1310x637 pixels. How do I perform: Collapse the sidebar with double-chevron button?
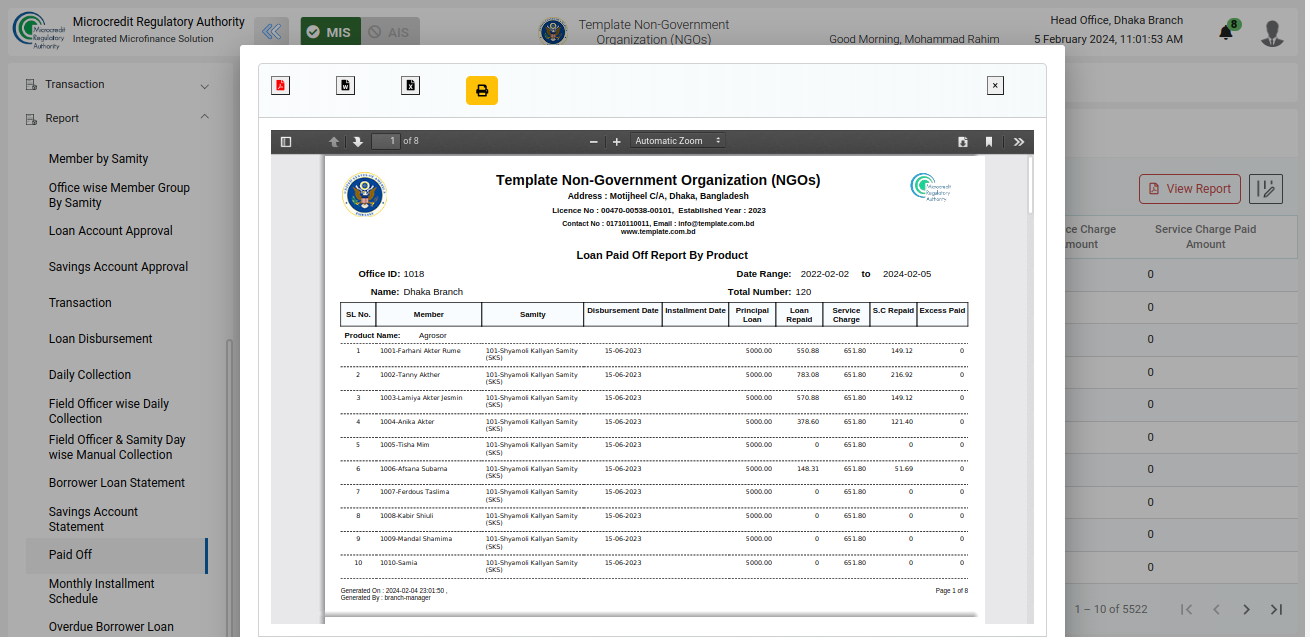pos(272,32)
